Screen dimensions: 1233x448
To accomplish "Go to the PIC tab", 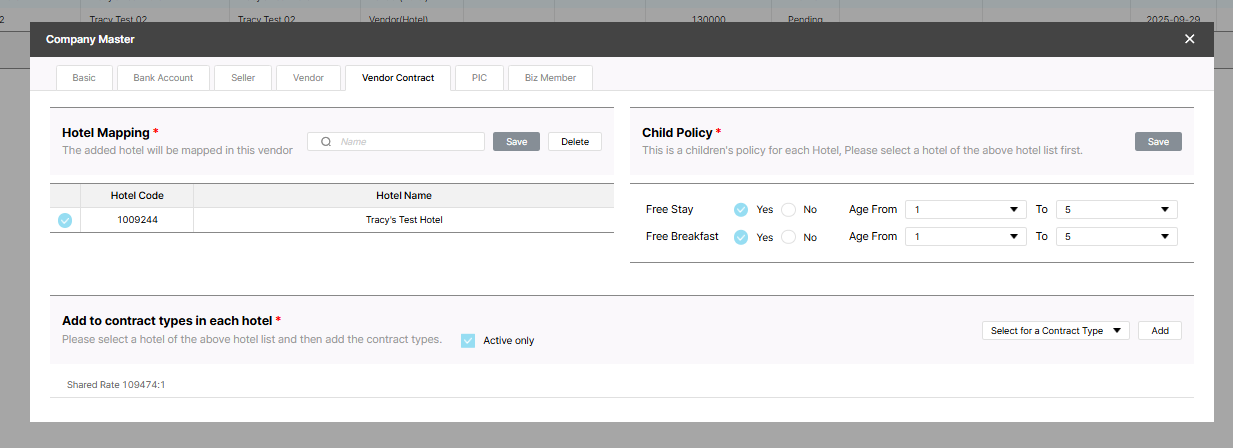I will click(479, 78).
